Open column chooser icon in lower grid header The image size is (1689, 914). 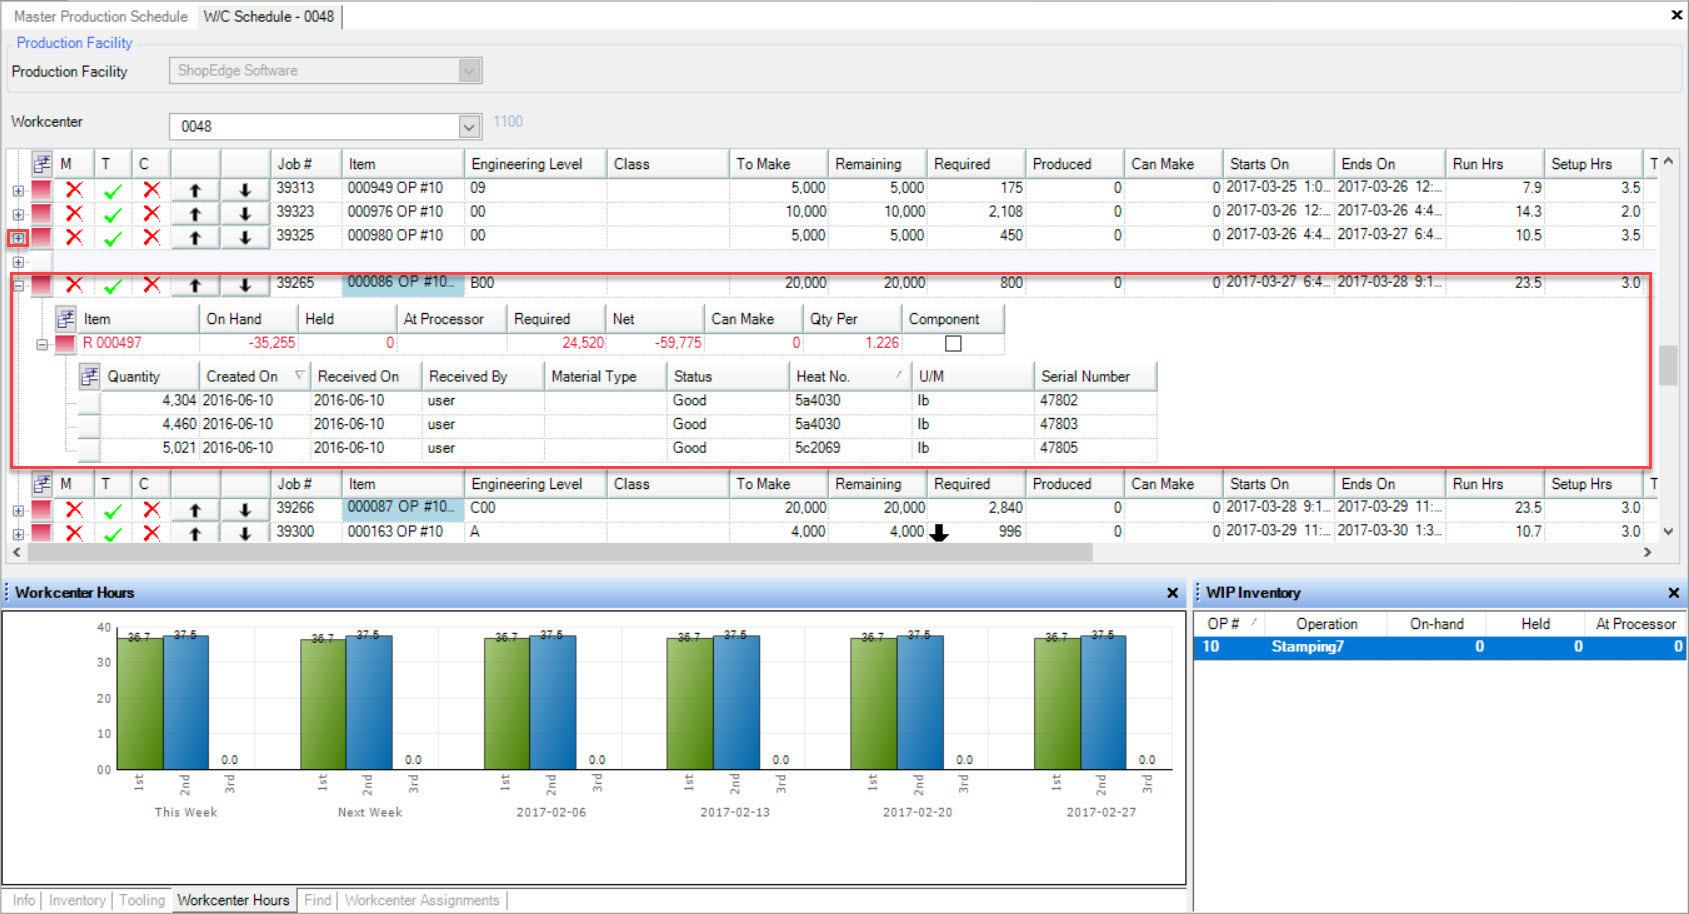tap(42, 483)
